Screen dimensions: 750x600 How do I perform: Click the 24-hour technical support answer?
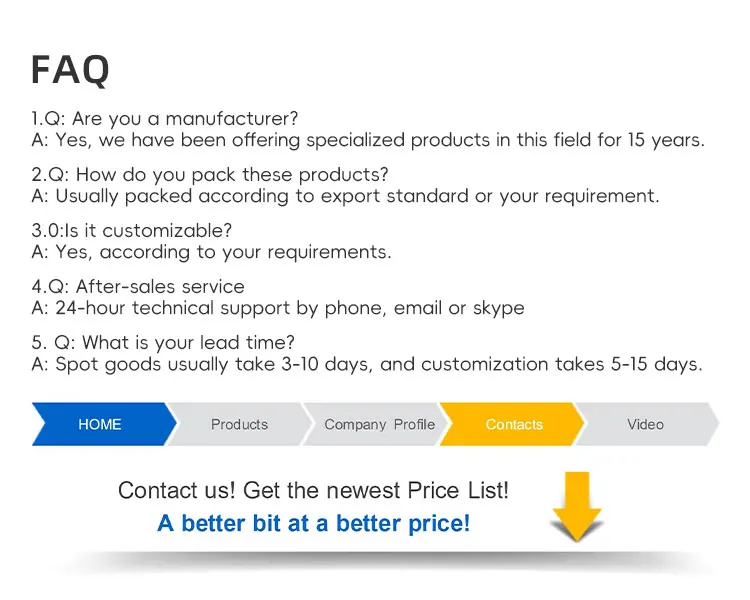click(x=278, y=308)
